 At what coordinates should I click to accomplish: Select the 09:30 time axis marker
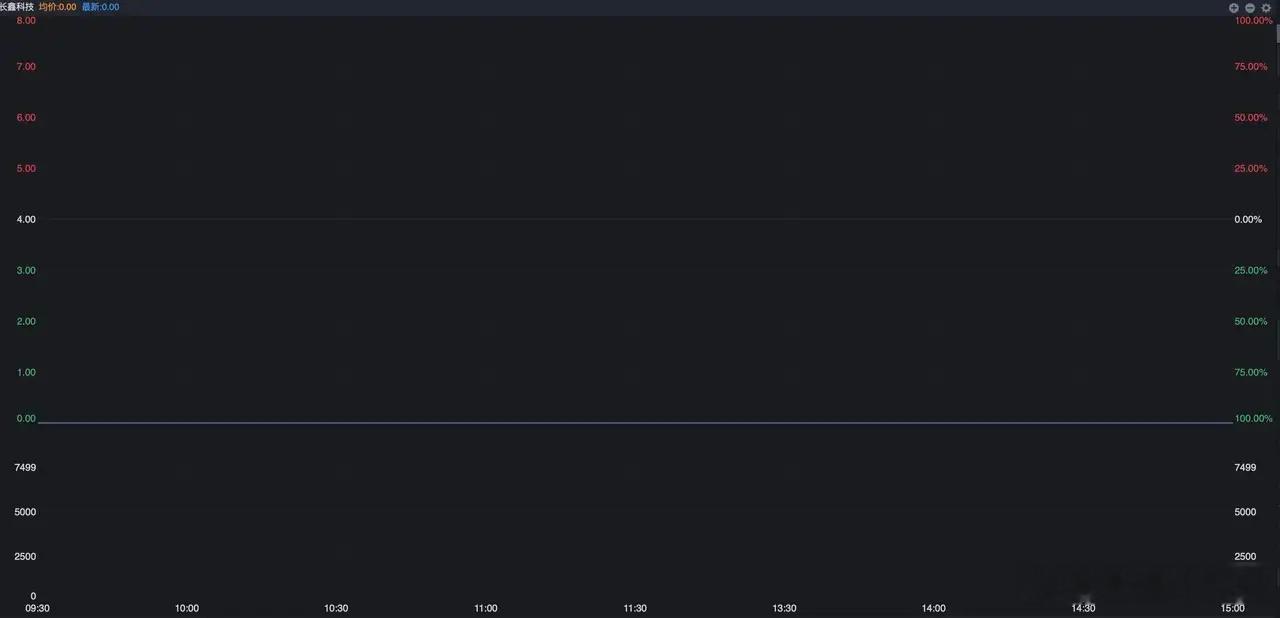tap(37, 608)
